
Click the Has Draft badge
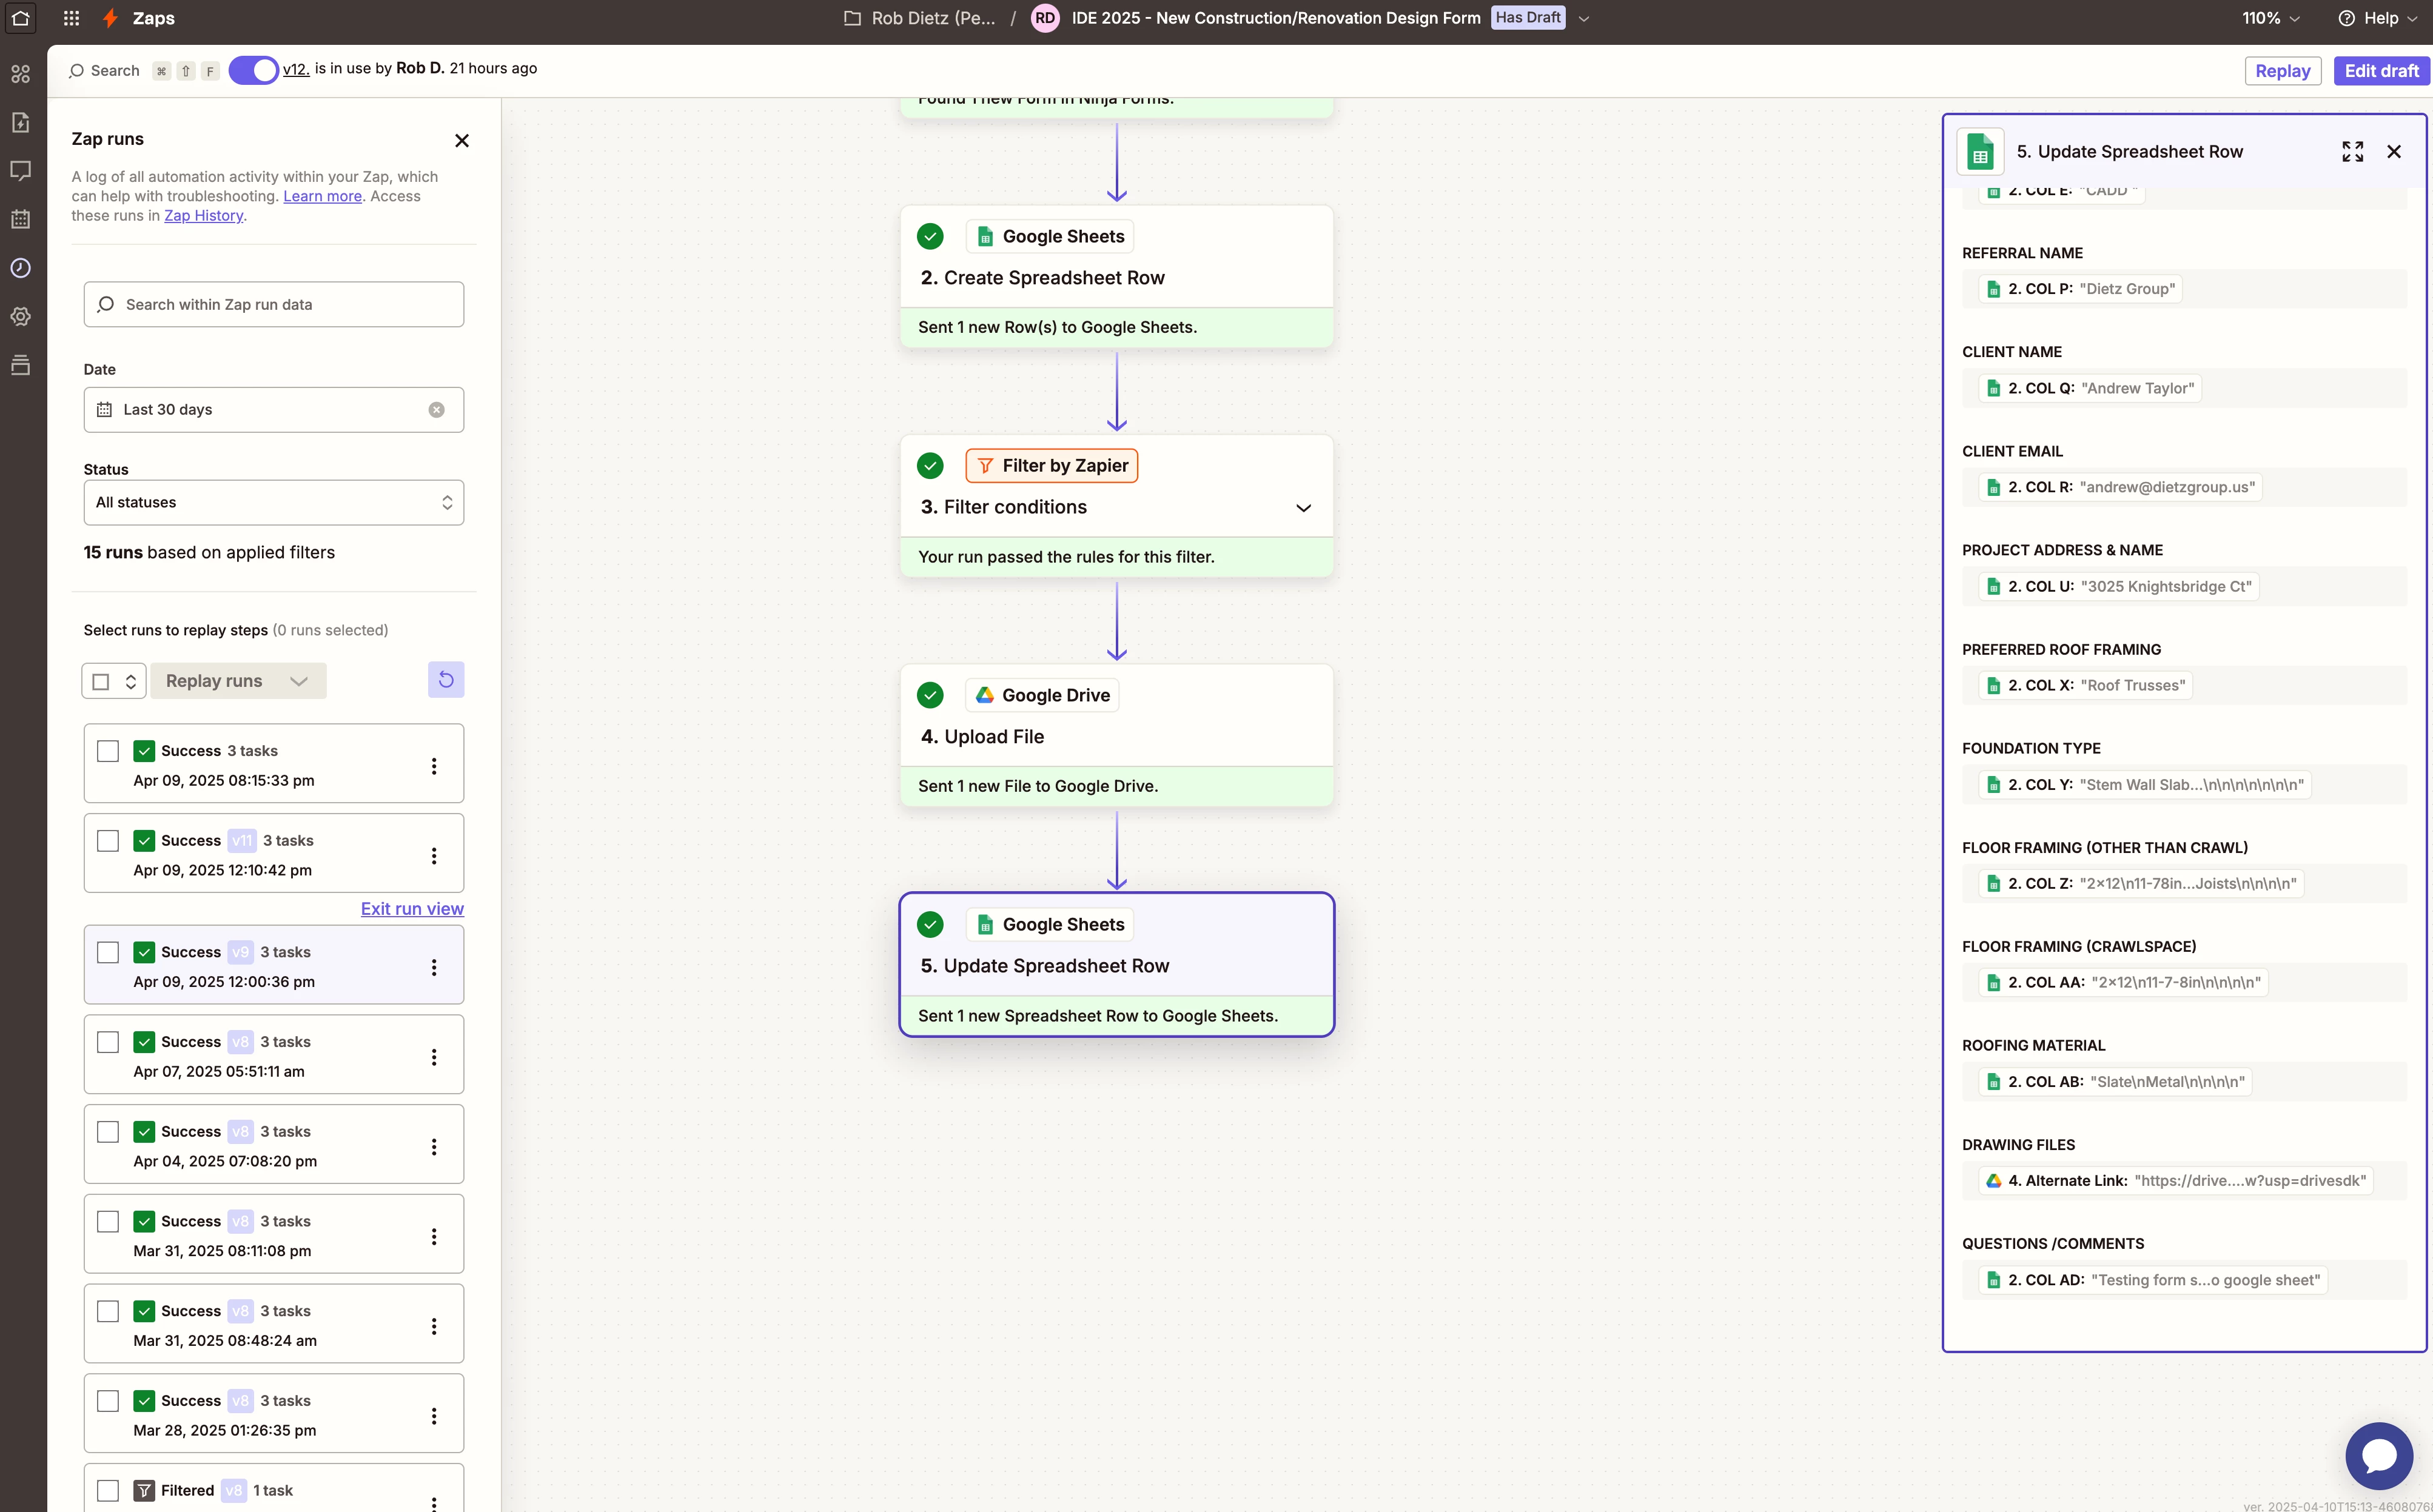1527,18
